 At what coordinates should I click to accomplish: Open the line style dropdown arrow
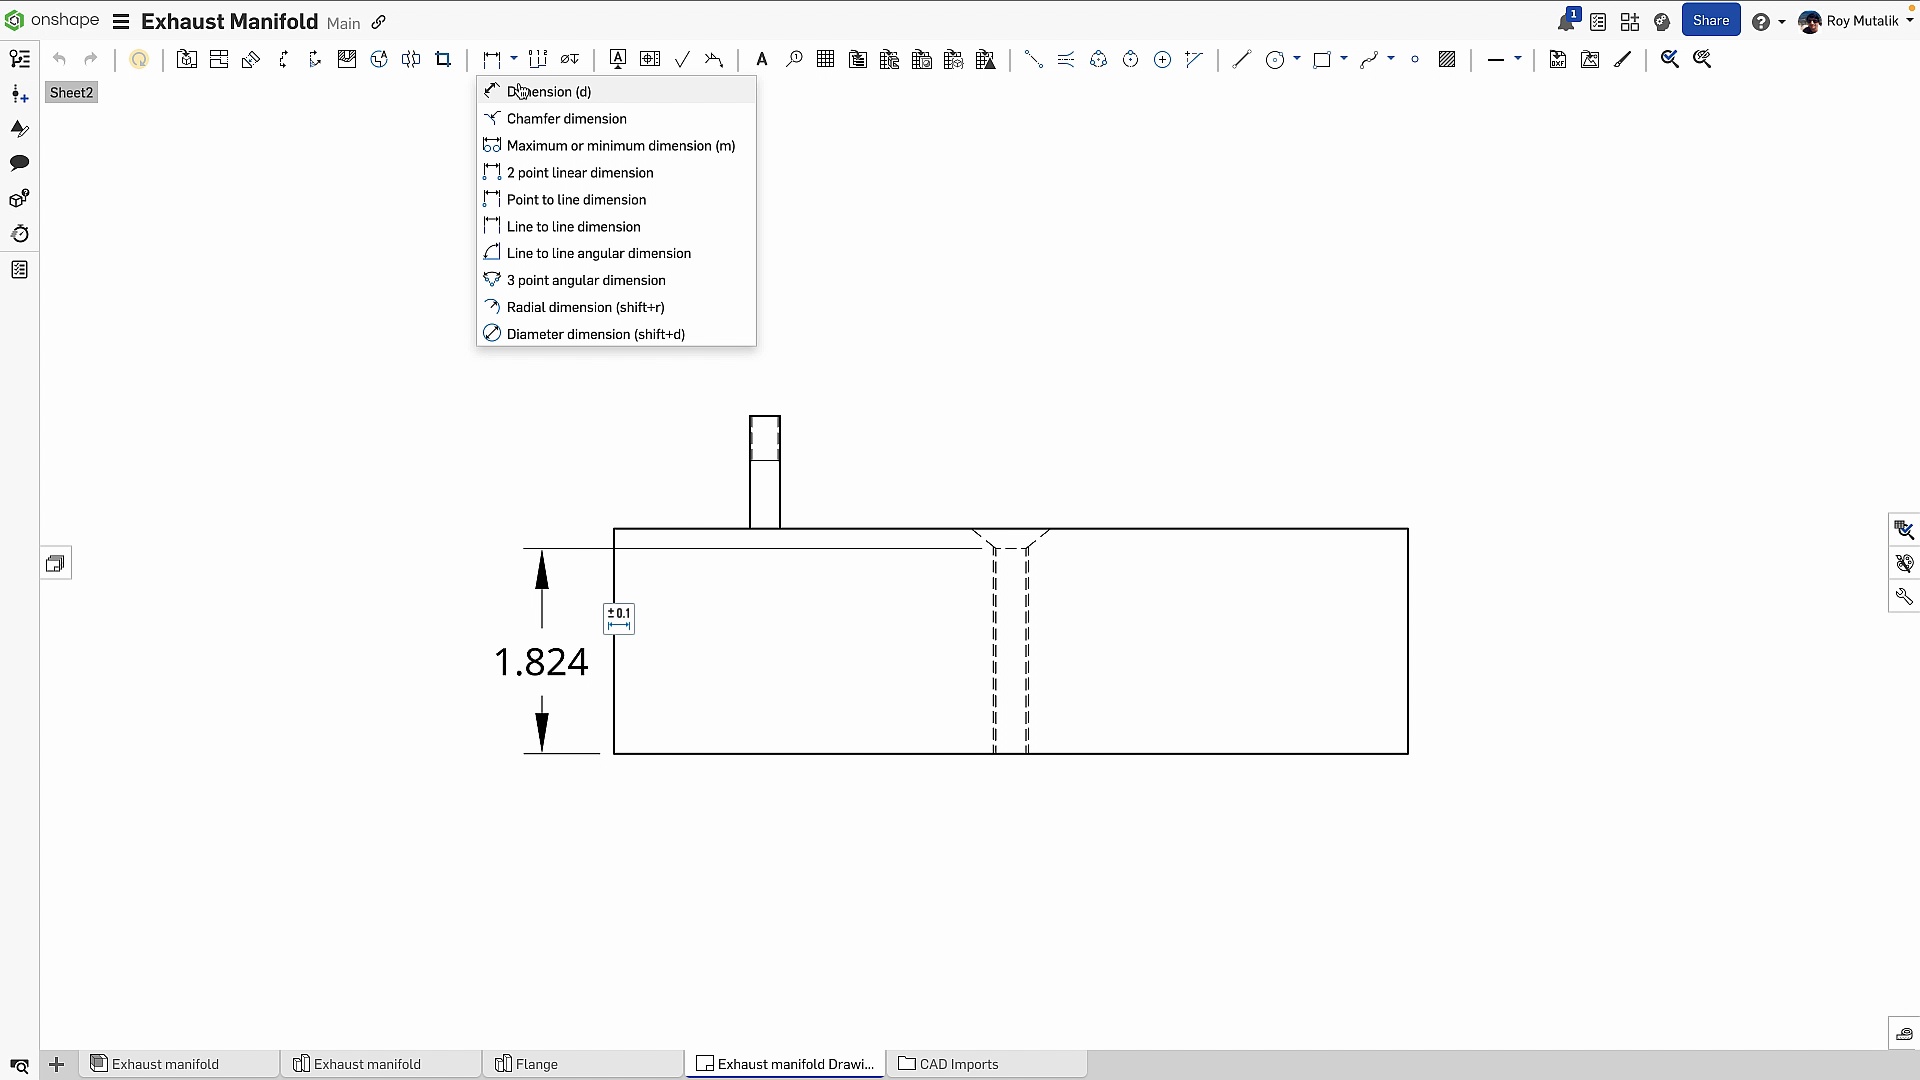coord(1518,59)
